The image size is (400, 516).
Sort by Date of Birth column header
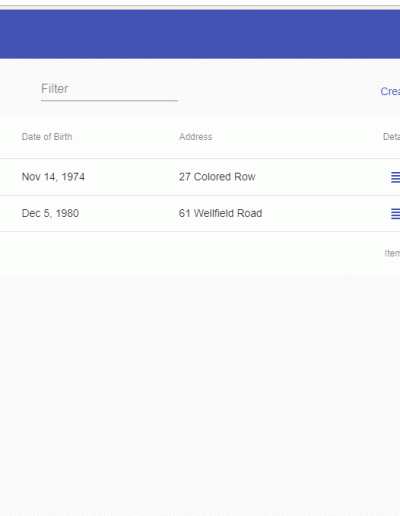pos(47,137)
